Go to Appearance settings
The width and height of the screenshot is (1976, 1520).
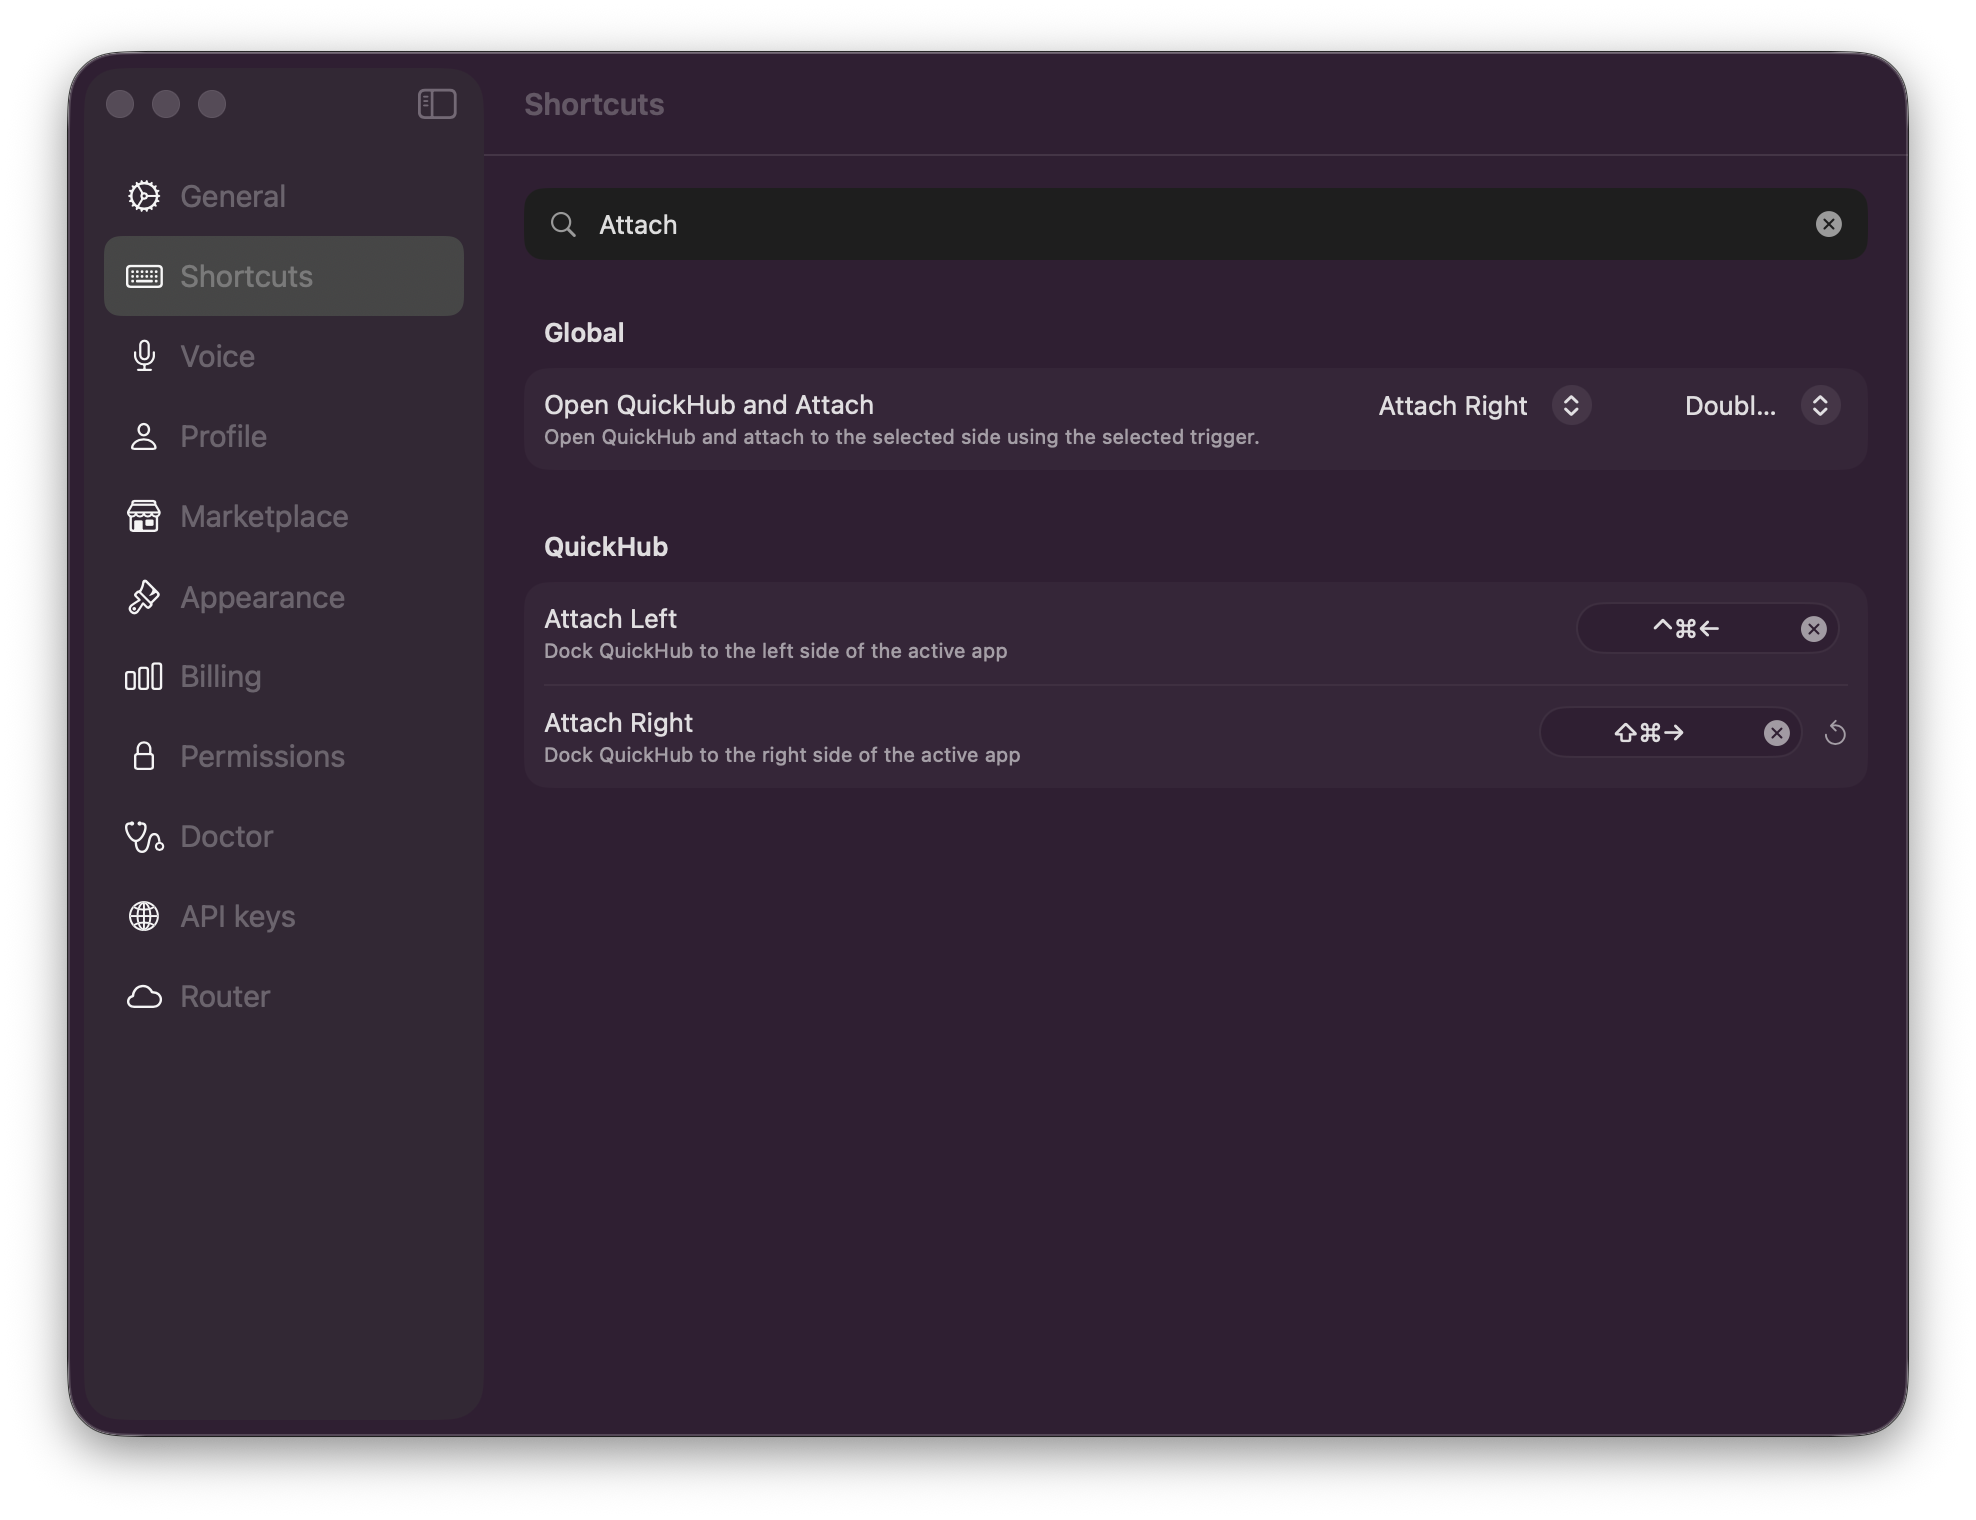(x=284, y=597)
